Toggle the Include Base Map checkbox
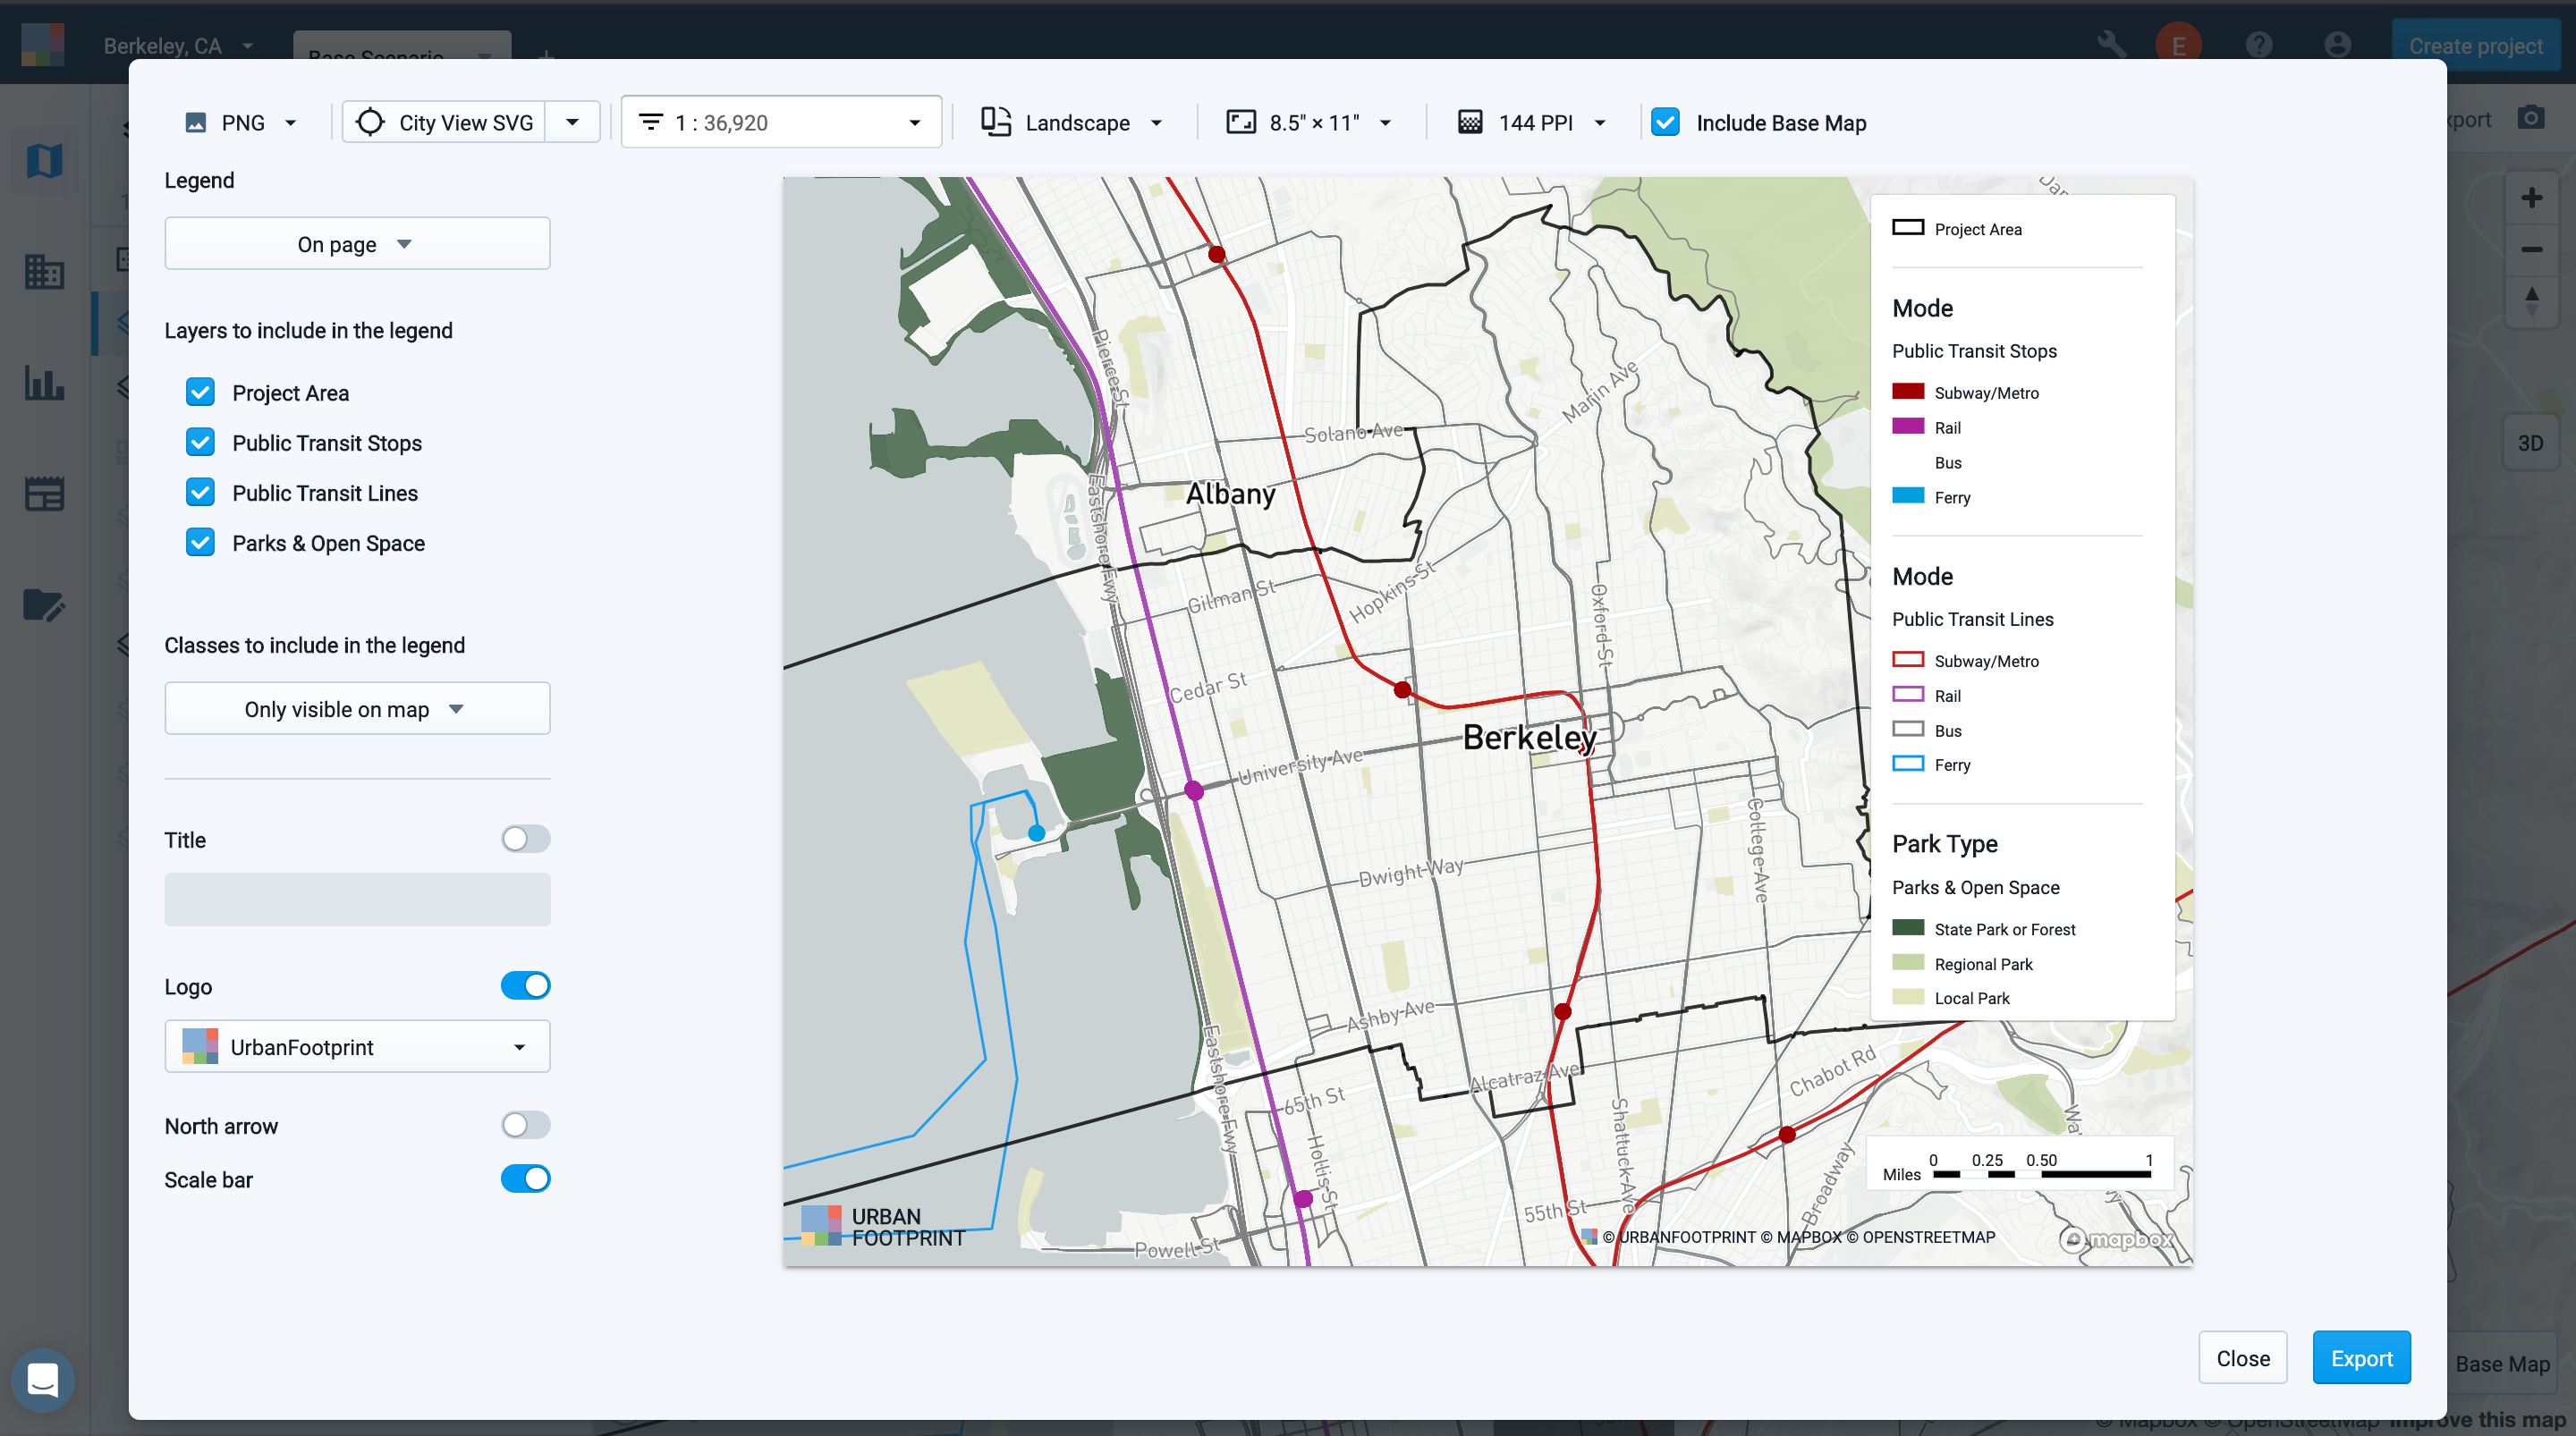 tap(1664, 122)
